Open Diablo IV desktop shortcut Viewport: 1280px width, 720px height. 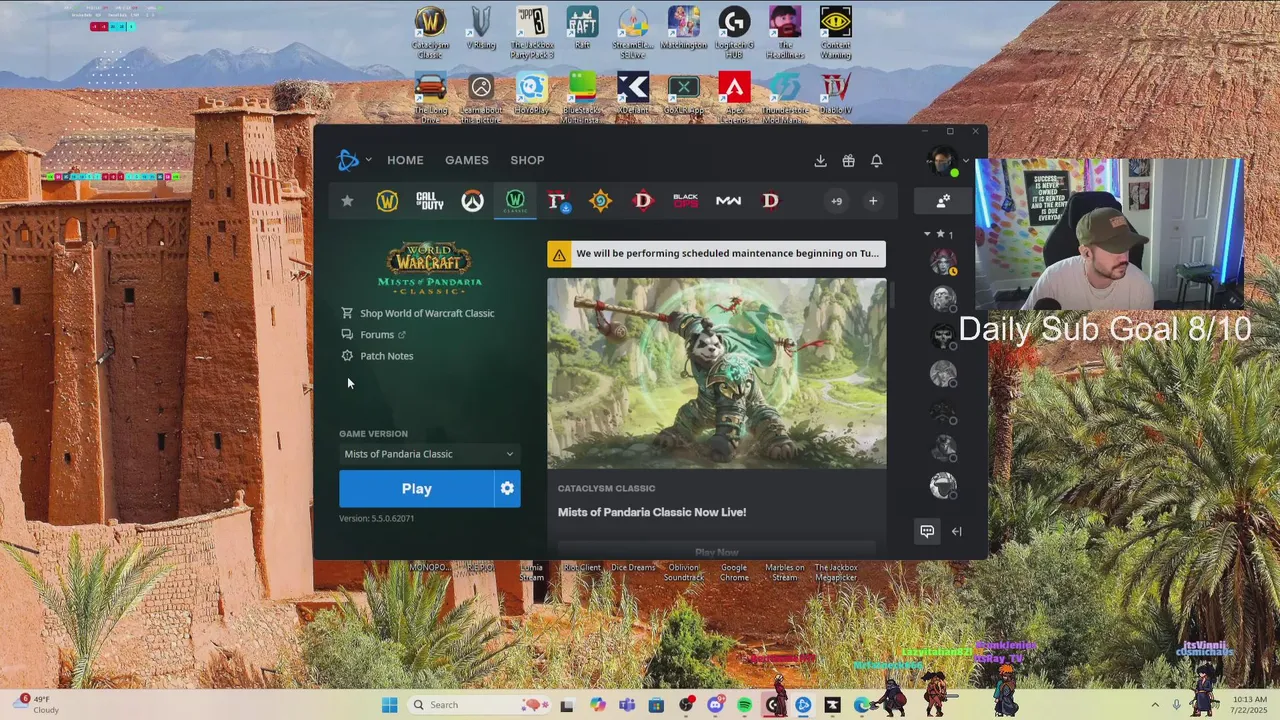click(x=836, y=94)
